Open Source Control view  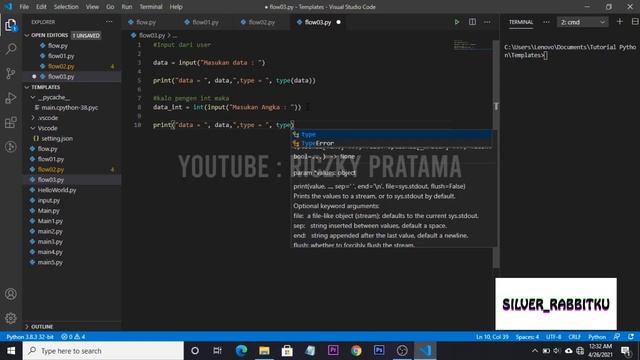pos(11,73)
